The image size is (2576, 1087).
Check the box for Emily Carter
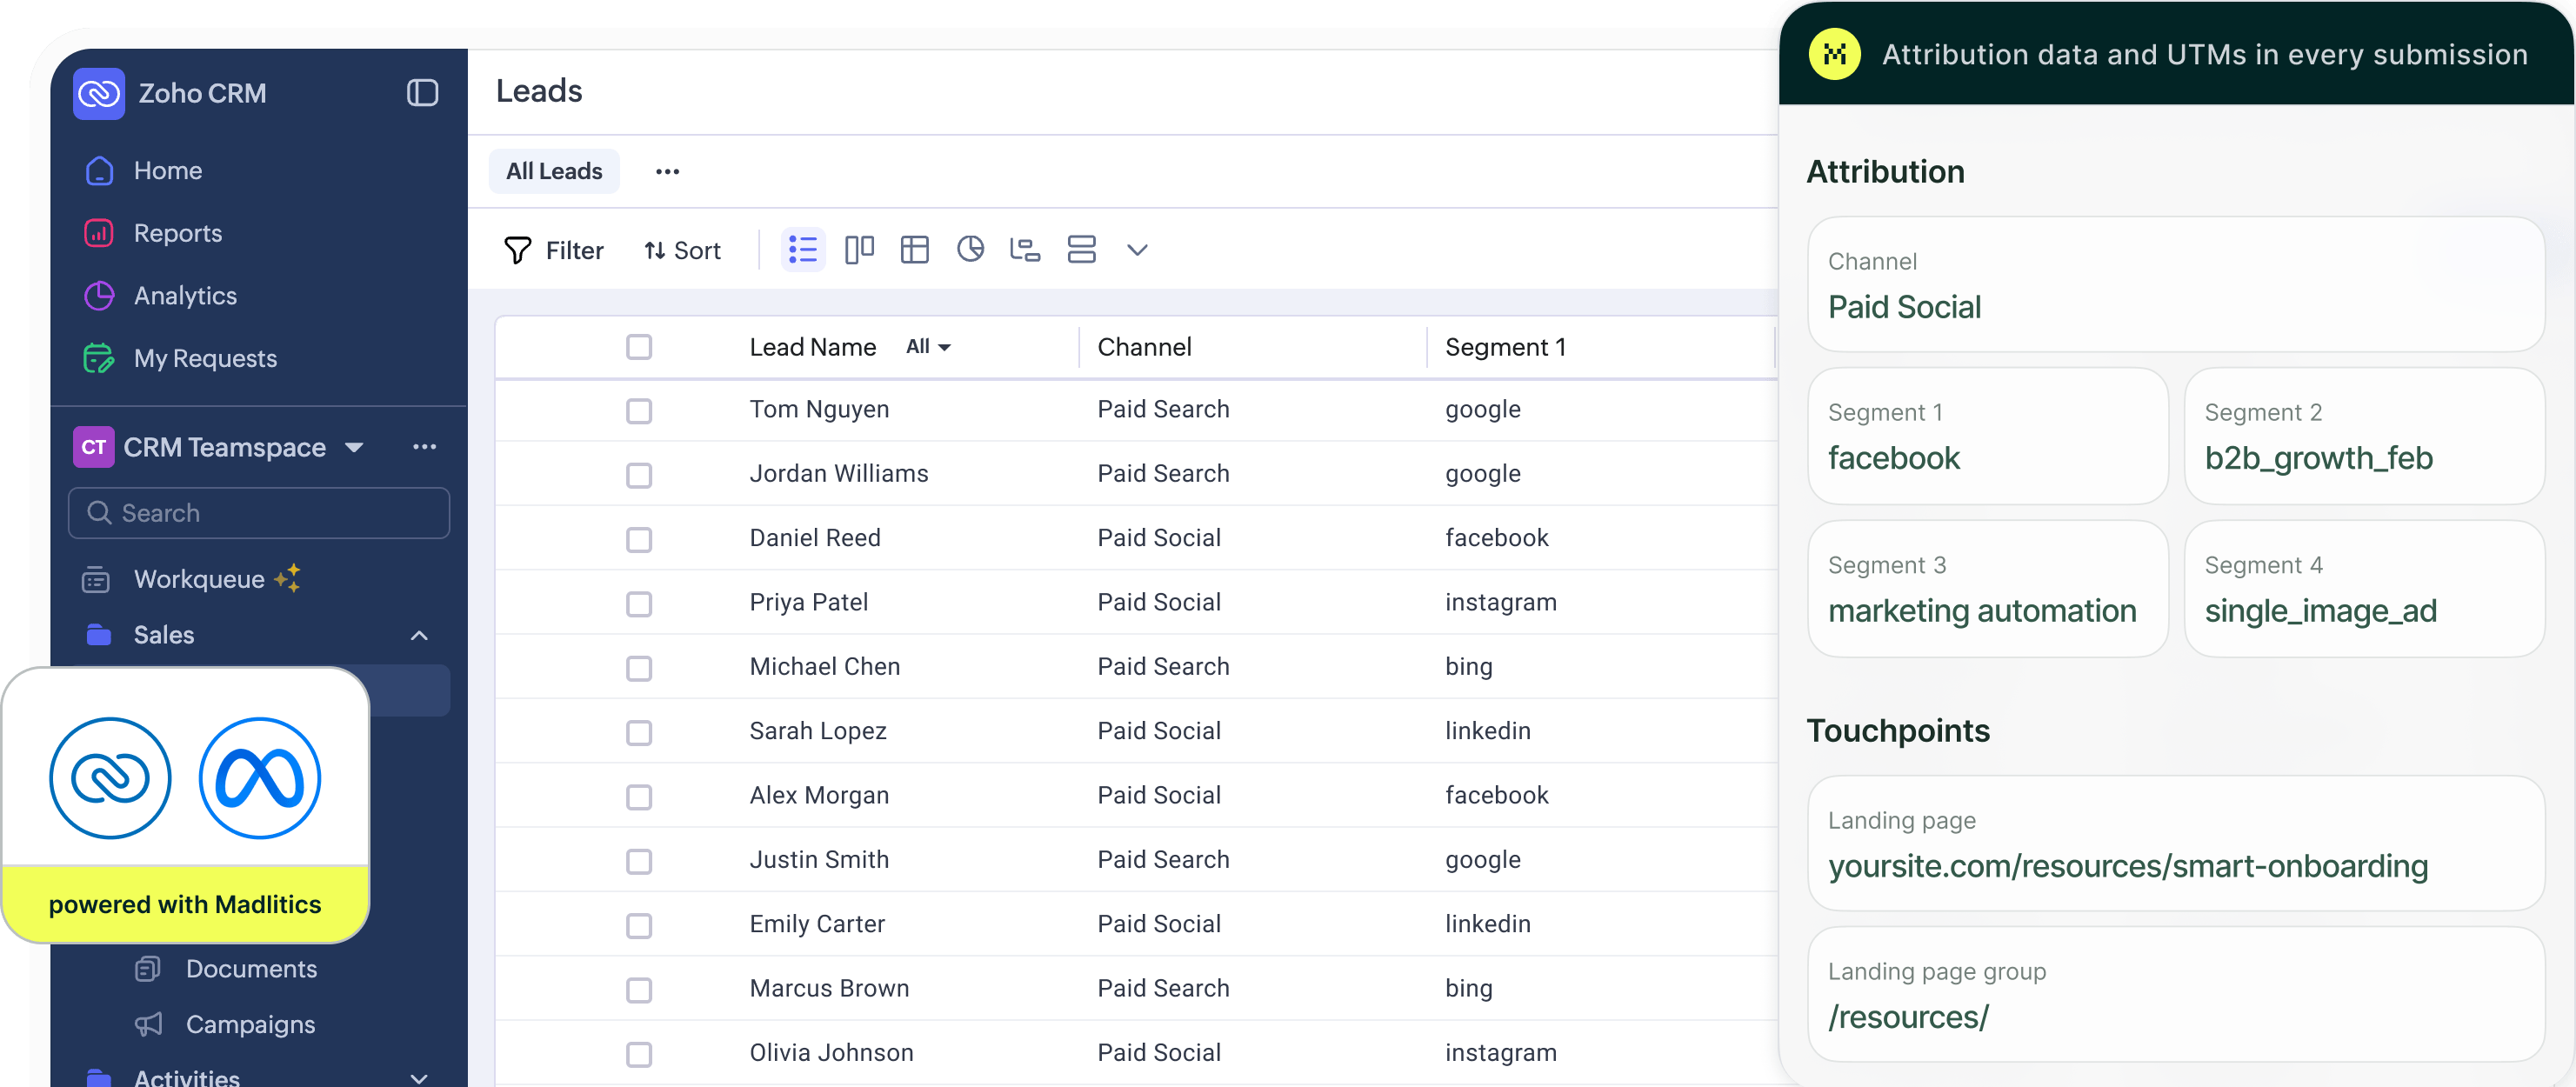coord(639,926)
